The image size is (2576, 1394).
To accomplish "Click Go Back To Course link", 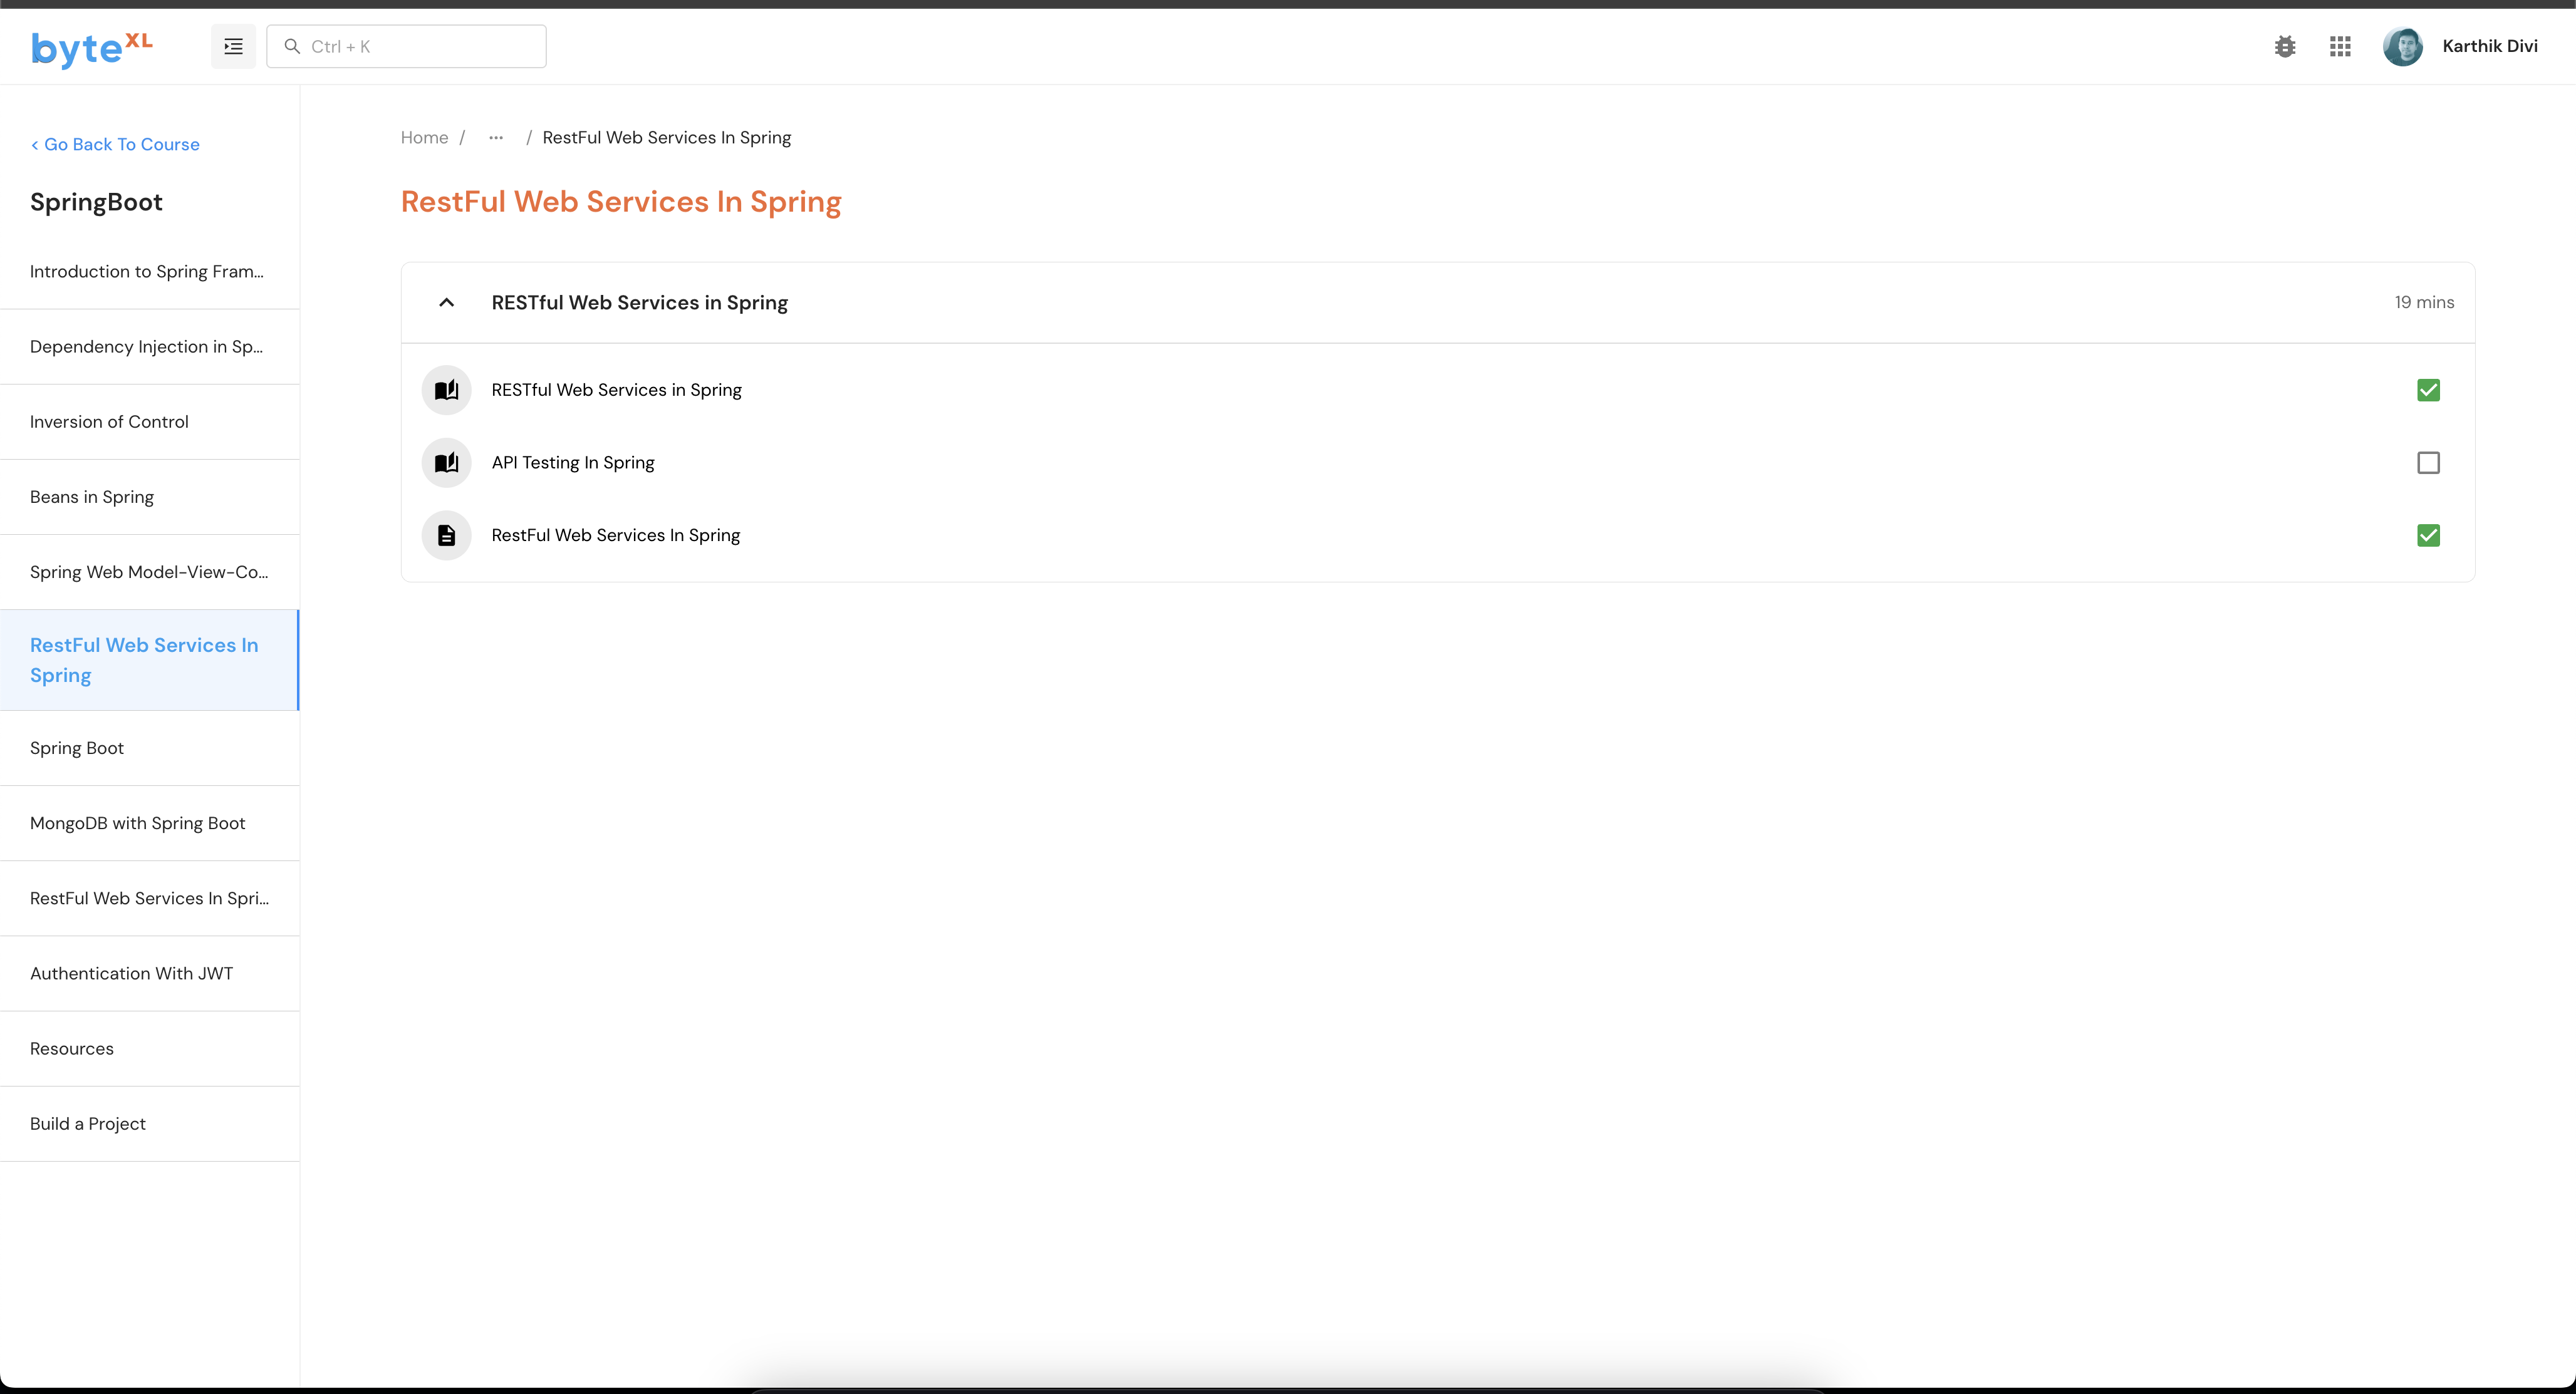I will point(115,144).
